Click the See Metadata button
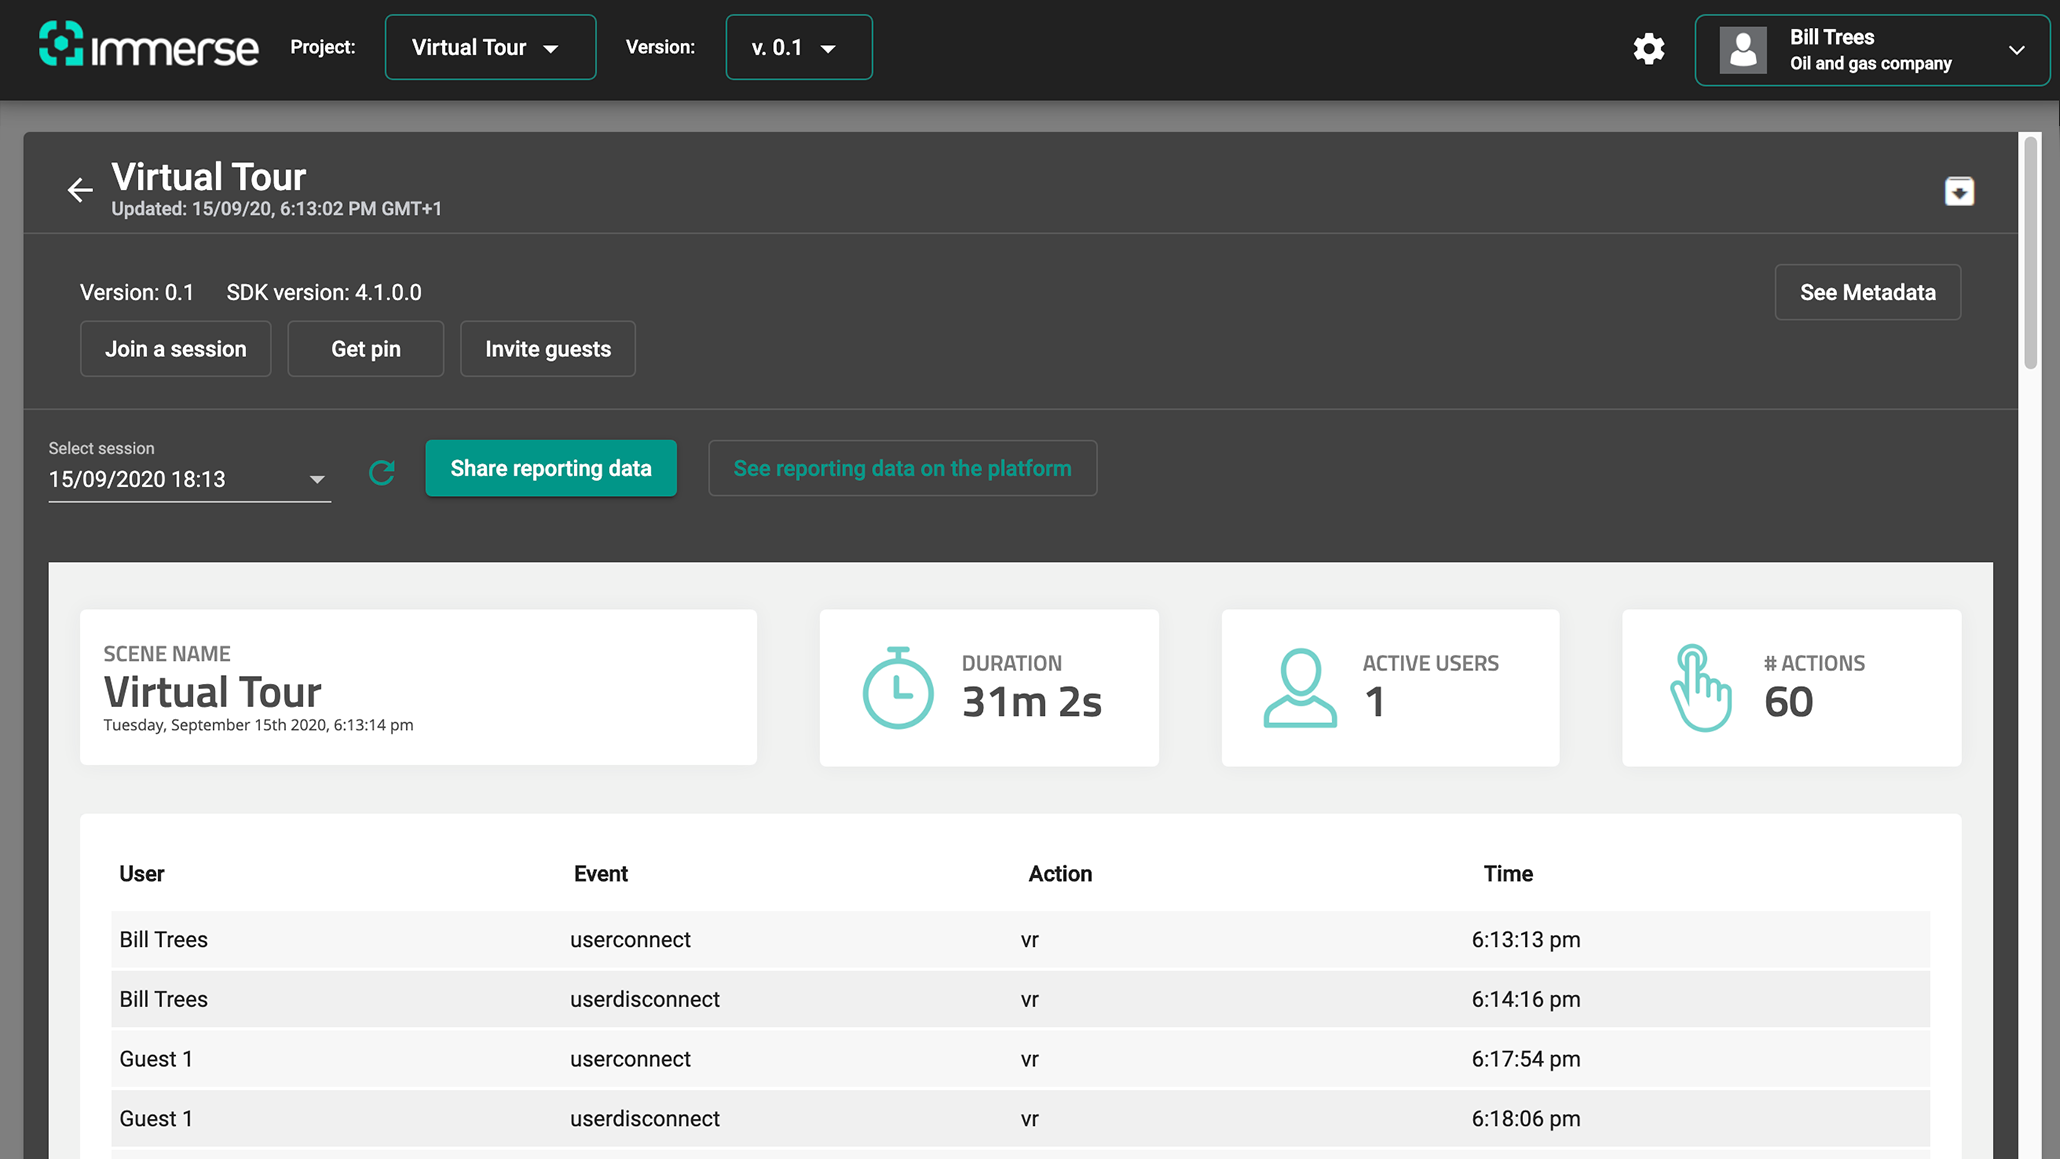 point(1867,292)
